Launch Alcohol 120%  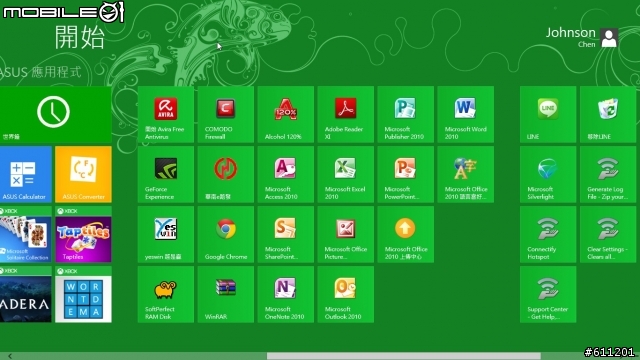point(286,114)
